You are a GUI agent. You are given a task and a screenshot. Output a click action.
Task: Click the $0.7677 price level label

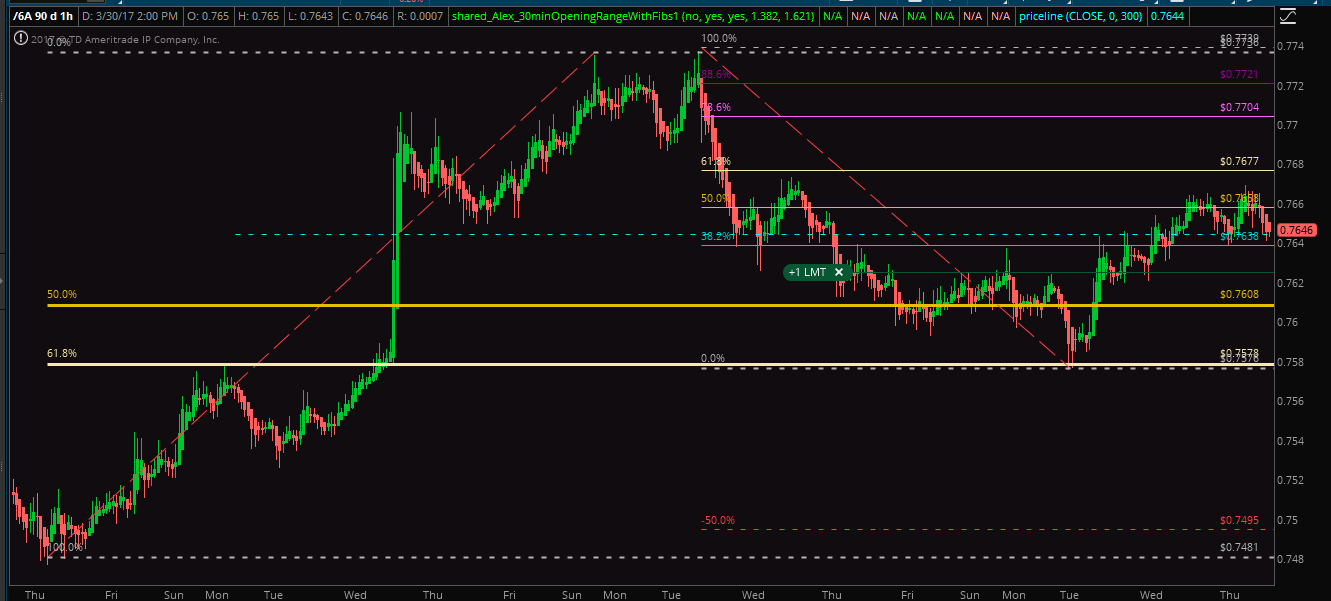pyautogui.click(x=1239, y=161)
